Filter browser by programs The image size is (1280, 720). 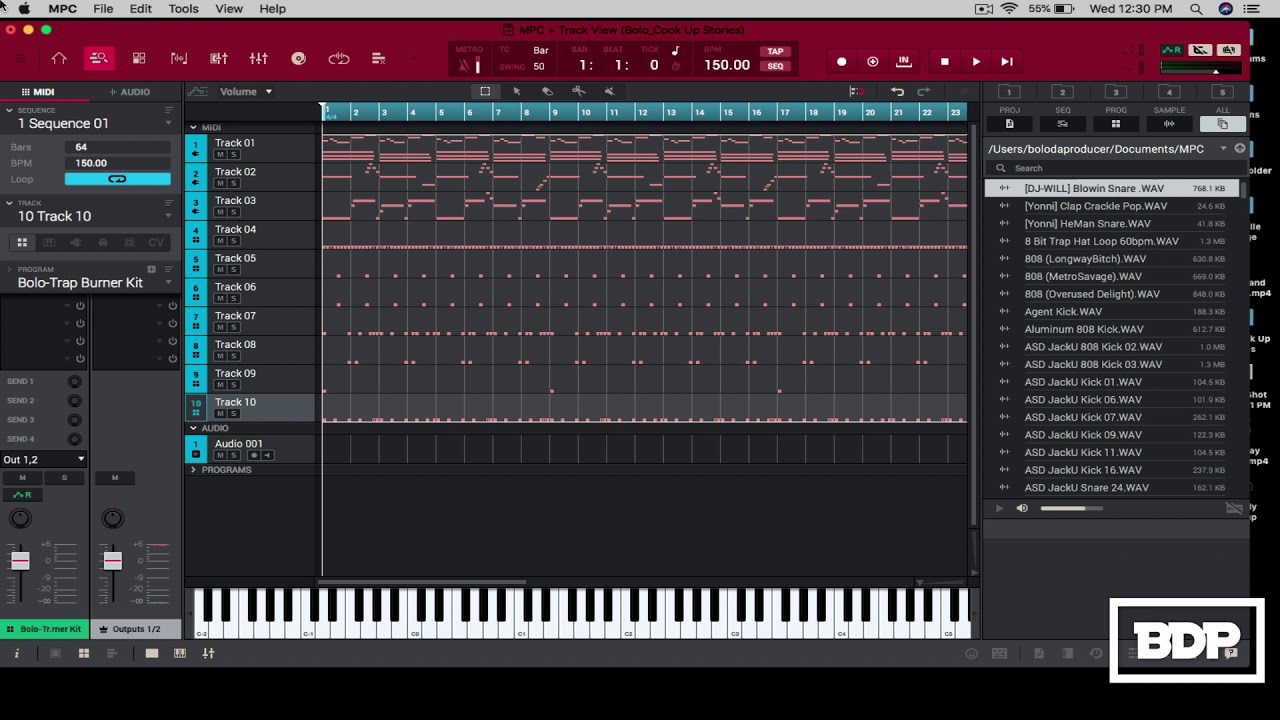[x=1115, y=123]
